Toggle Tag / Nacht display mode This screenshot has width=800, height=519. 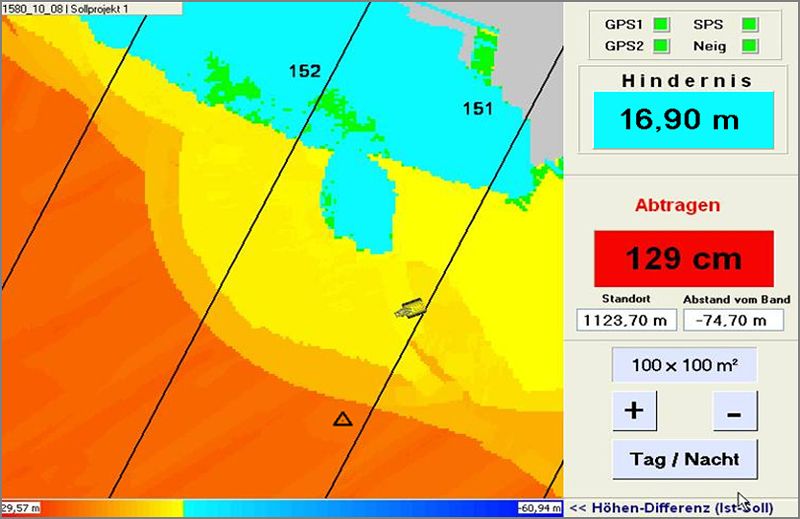[x=684, y=459]
